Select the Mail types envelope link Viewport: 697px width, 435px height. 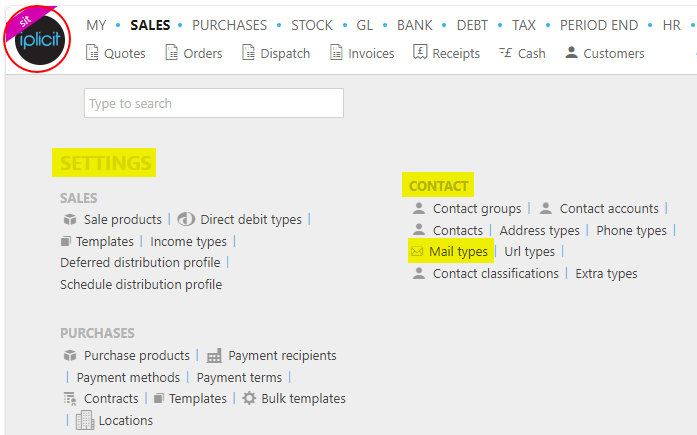click(x=451, y=251)
